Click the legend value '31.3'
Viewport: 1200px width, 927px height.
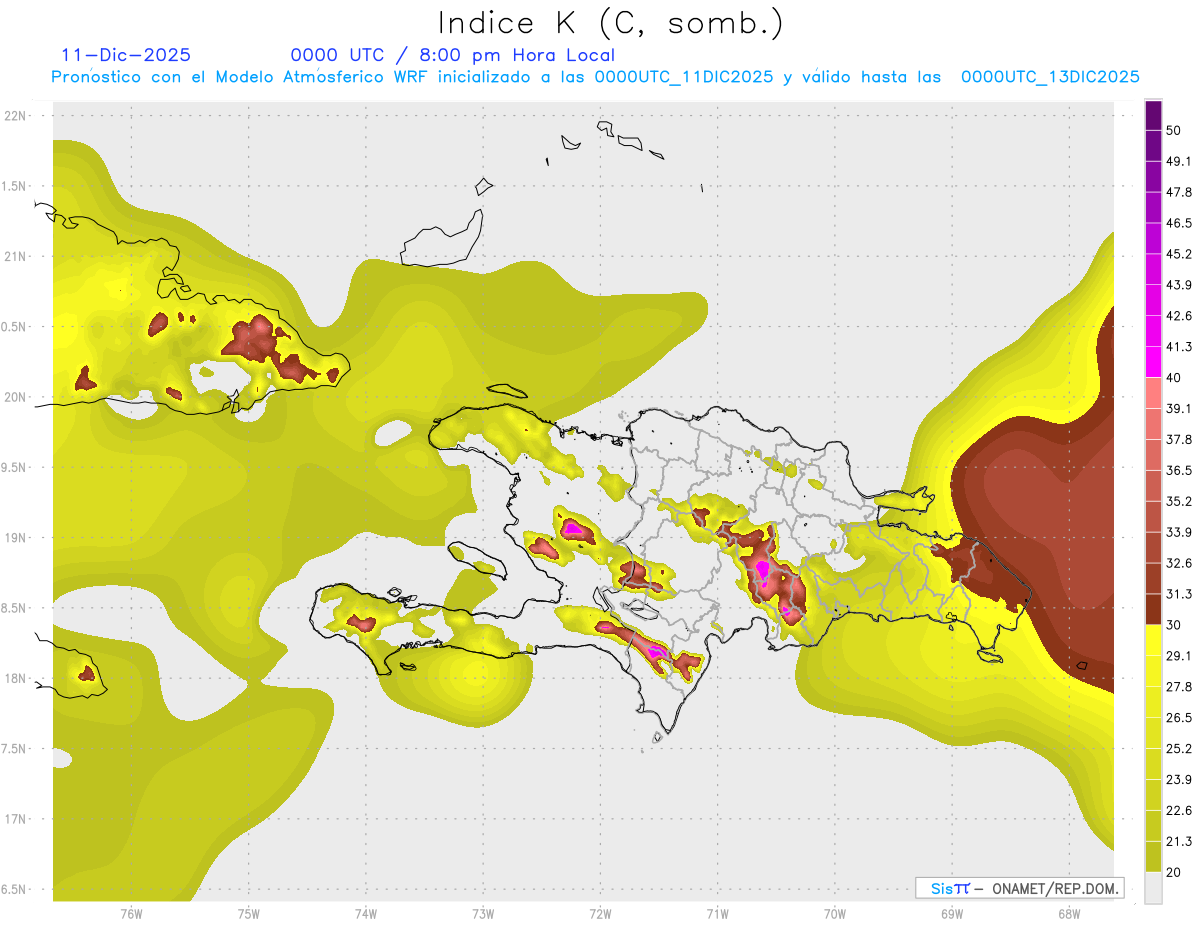click(1179, 594)
